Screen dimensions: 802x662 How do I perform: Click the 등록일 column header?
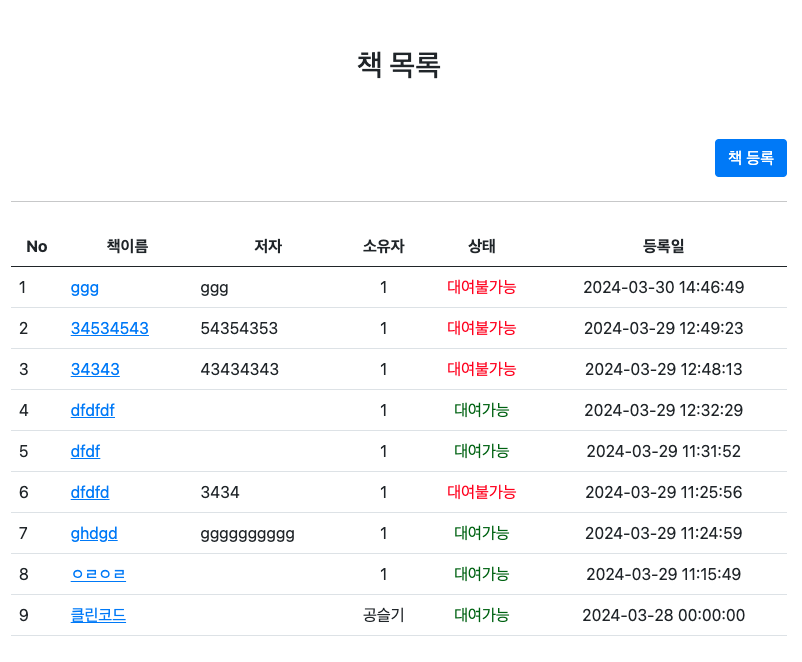tap(663, 246)
